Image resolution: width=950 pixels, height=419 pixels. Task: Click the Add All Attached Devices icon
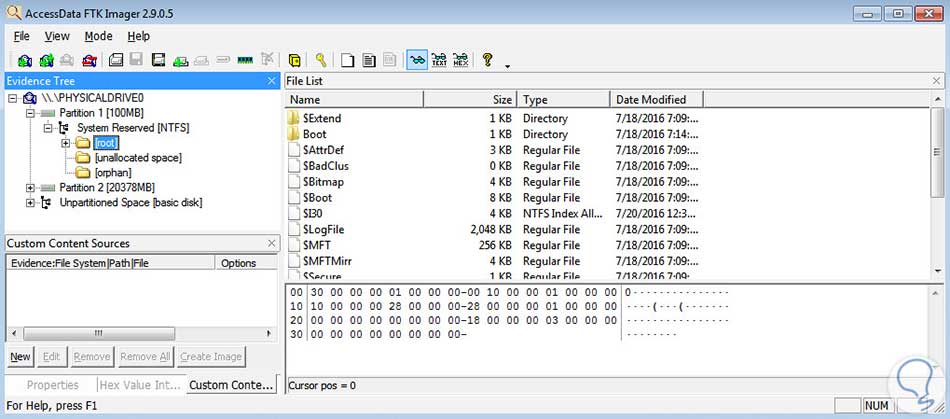47,60
